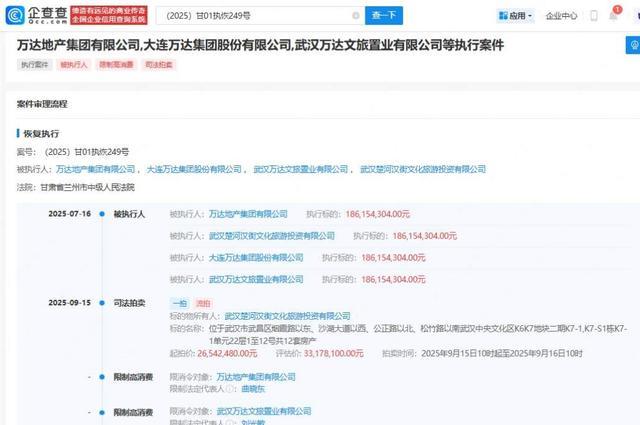Open 标的物所有人 武汉楚河汉街文化旅游投资有限公司 link
The image size is (640, 425).
[x=287, y=316]
